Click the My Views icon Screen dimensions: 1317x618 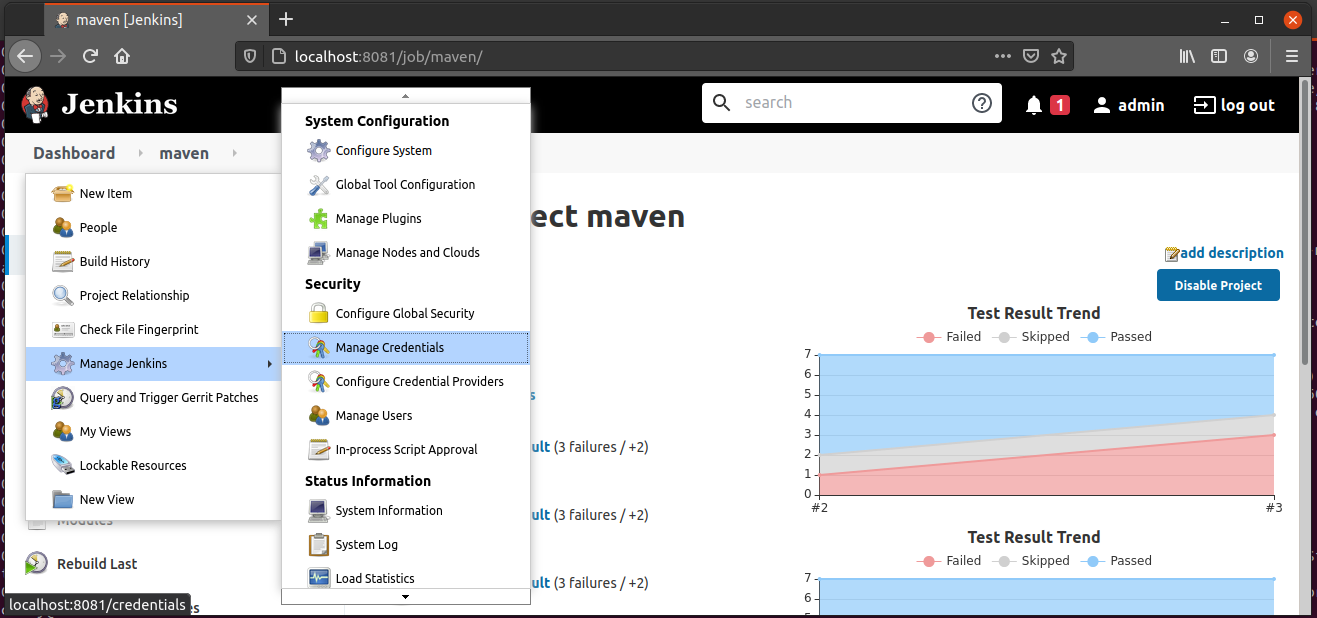coord(63,431)
